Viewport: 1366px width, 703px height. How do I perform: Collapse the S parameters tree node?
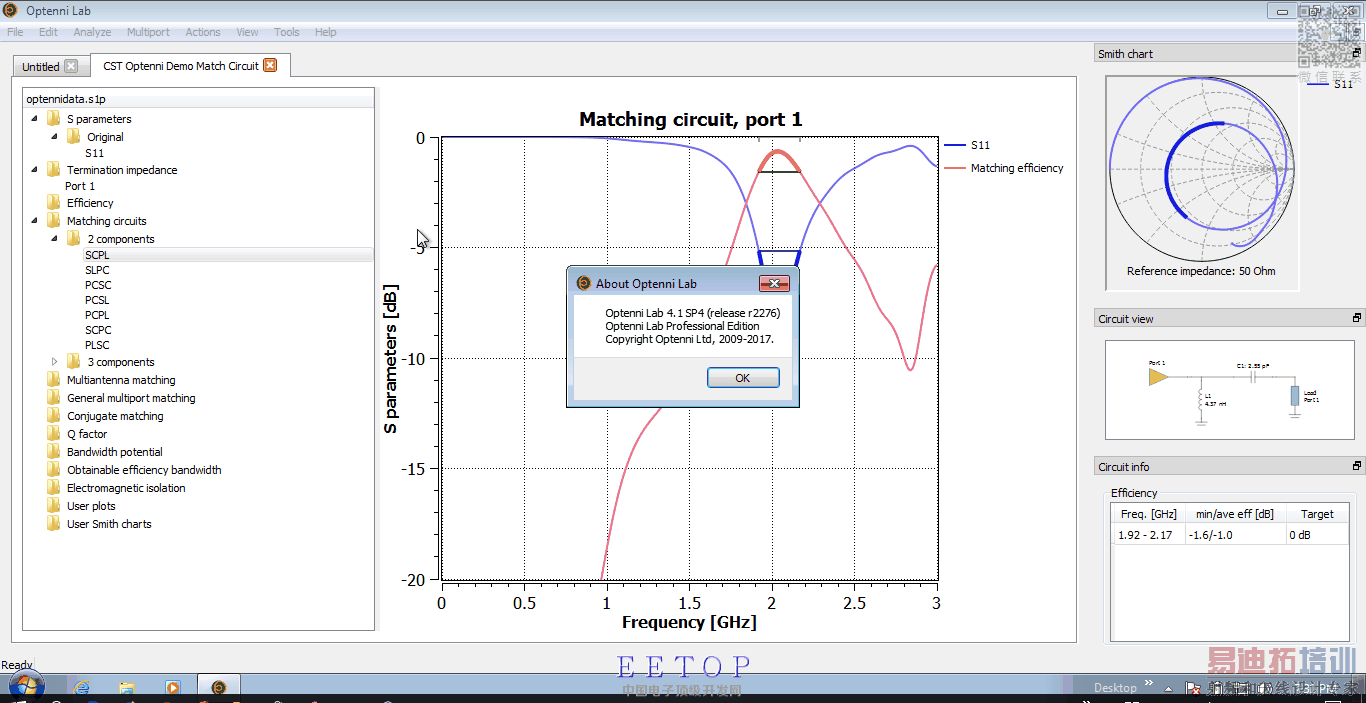click(x=35, y=119)
